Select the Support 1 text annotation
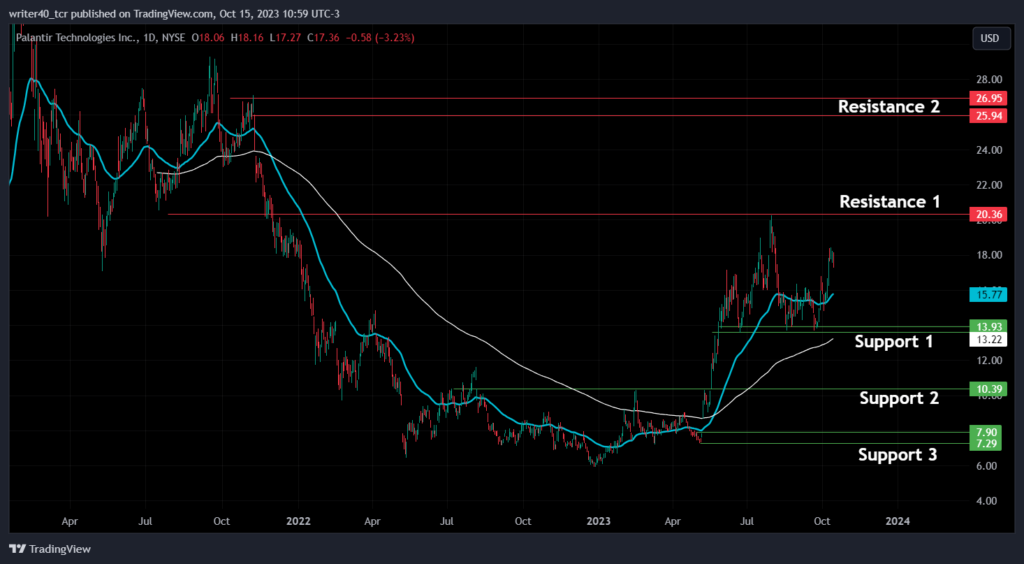The width and height of the screenshot is (1024, 564). [x=894, y=341]
